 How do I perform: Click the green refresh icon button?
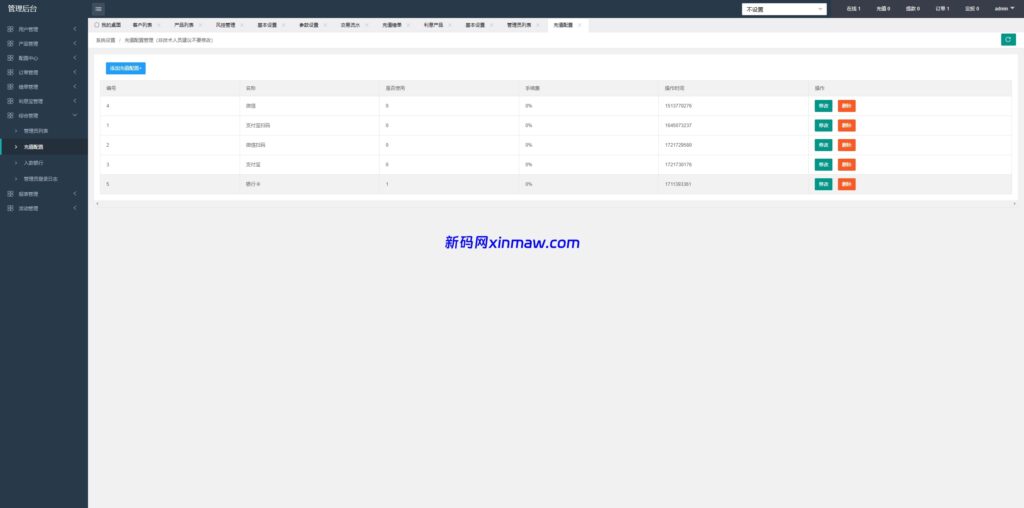pos(1008,39)
